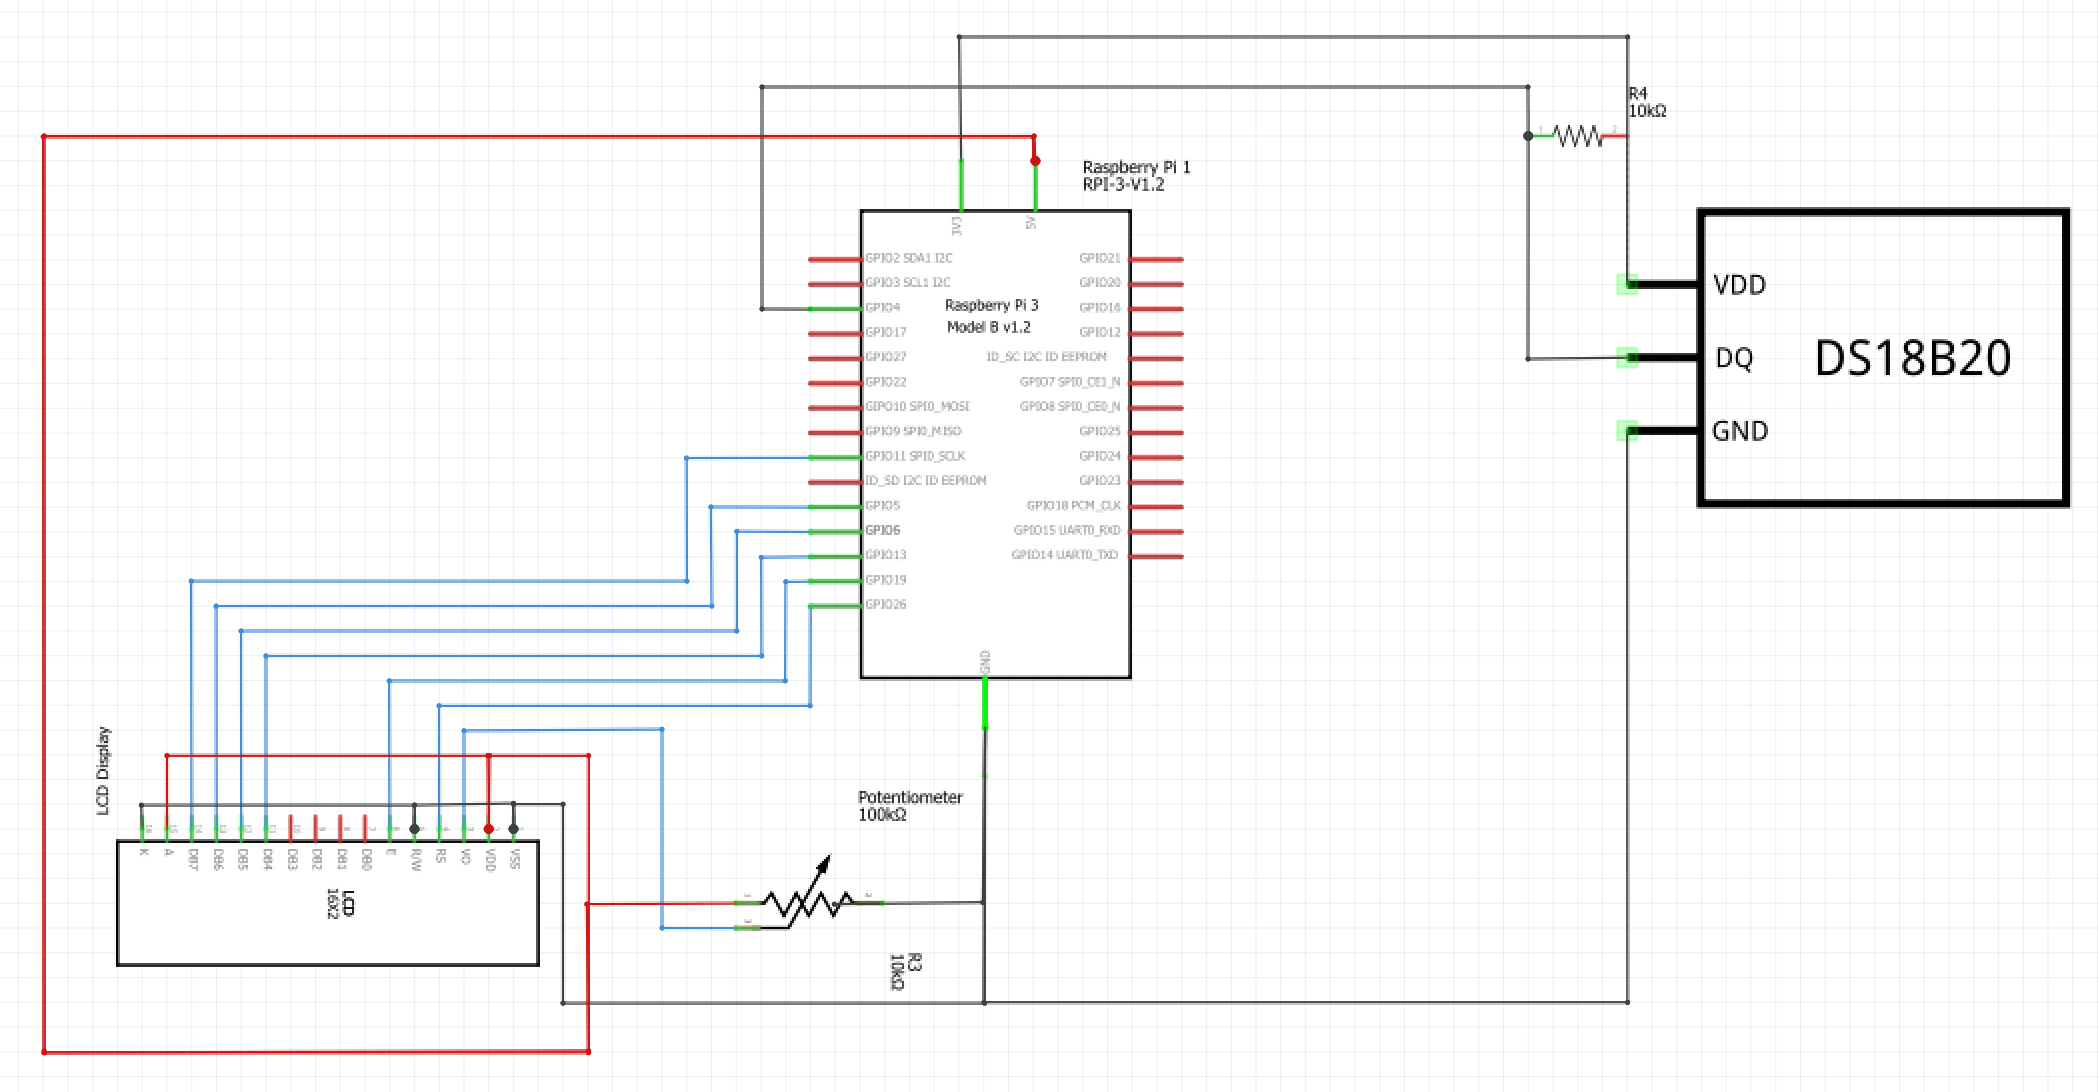The width and height of the screenshot is (2098, 1092).
Task: Select the VSS pin label on the LCD
Action: [514, 859]
